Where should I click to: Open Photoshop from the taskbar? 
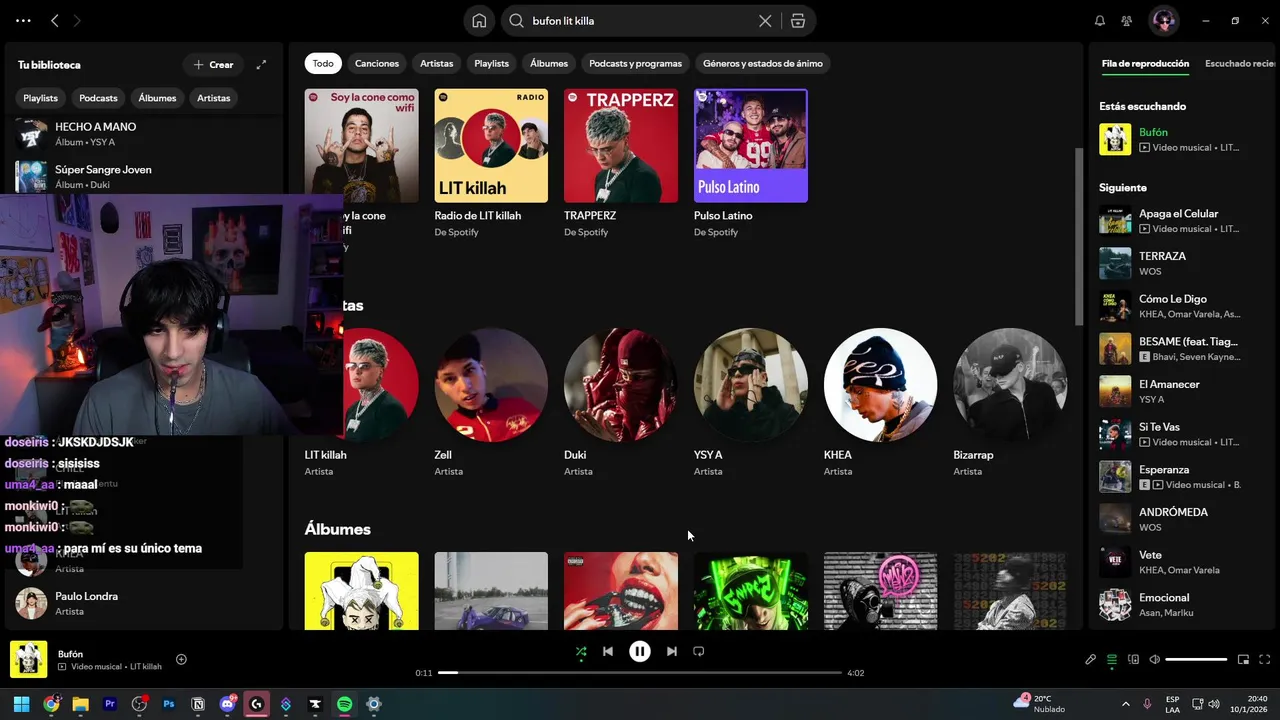[x=169, y=704]
